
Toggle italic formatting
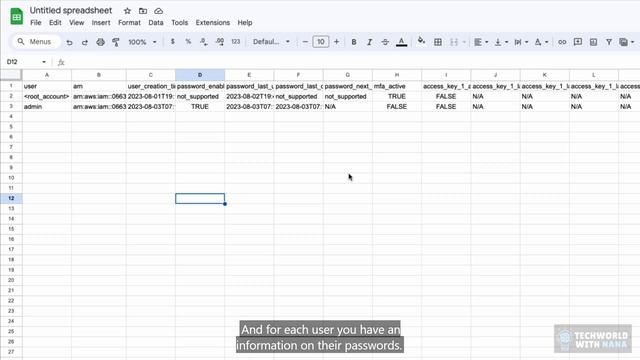click(x=369, y=42)
